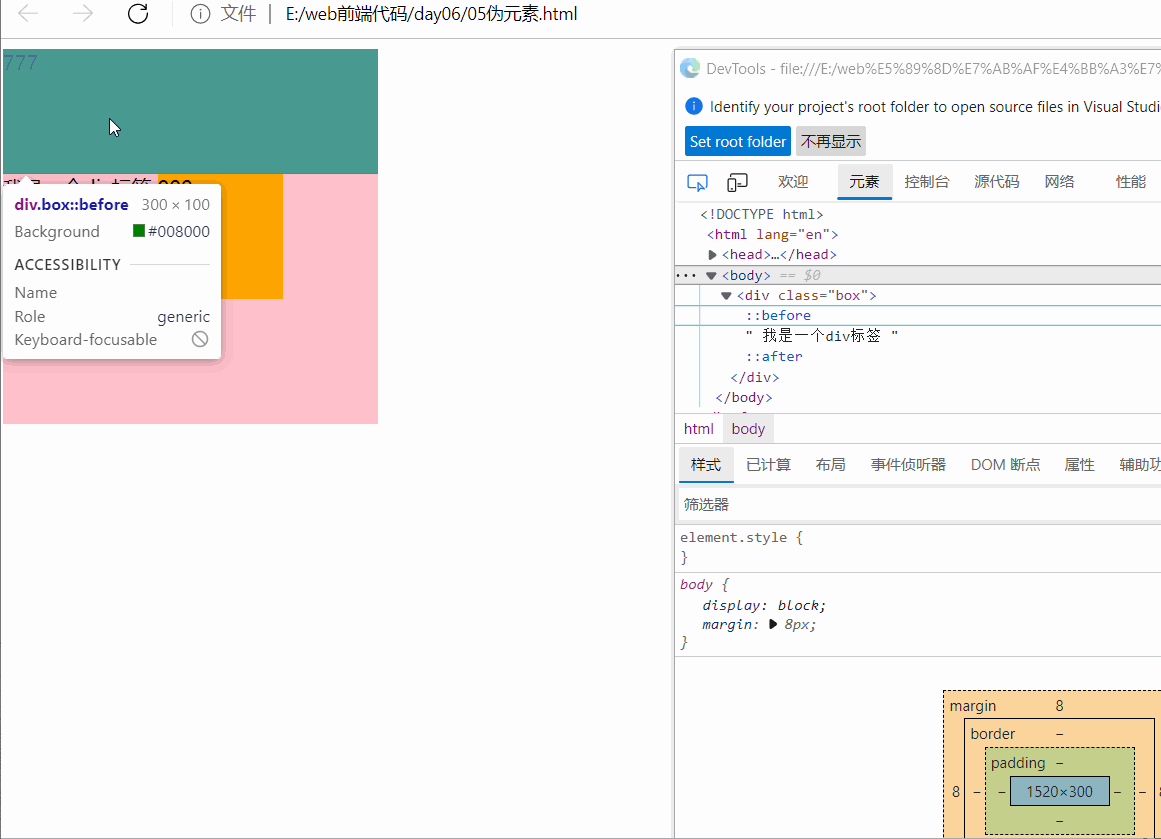Open the 性能 tab
1161x839 pixels.
click(x=1131, y=181)
